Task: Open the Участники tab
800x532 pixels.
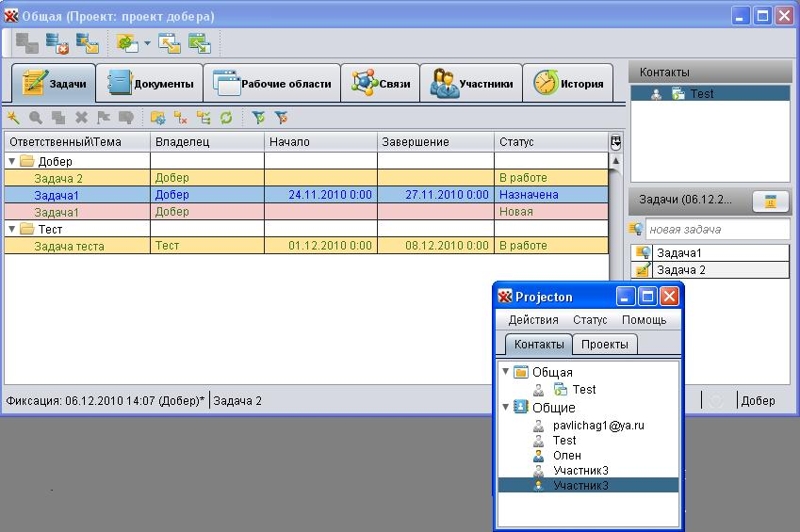Action: pos(471,83)
